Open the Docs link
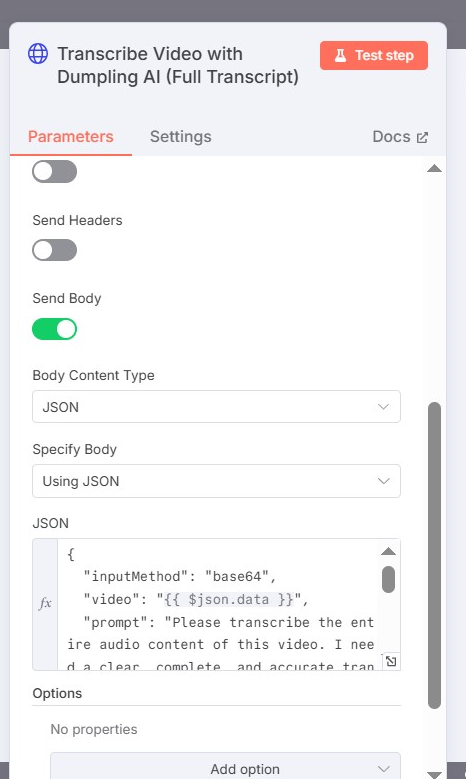 (x=400, y=137)
